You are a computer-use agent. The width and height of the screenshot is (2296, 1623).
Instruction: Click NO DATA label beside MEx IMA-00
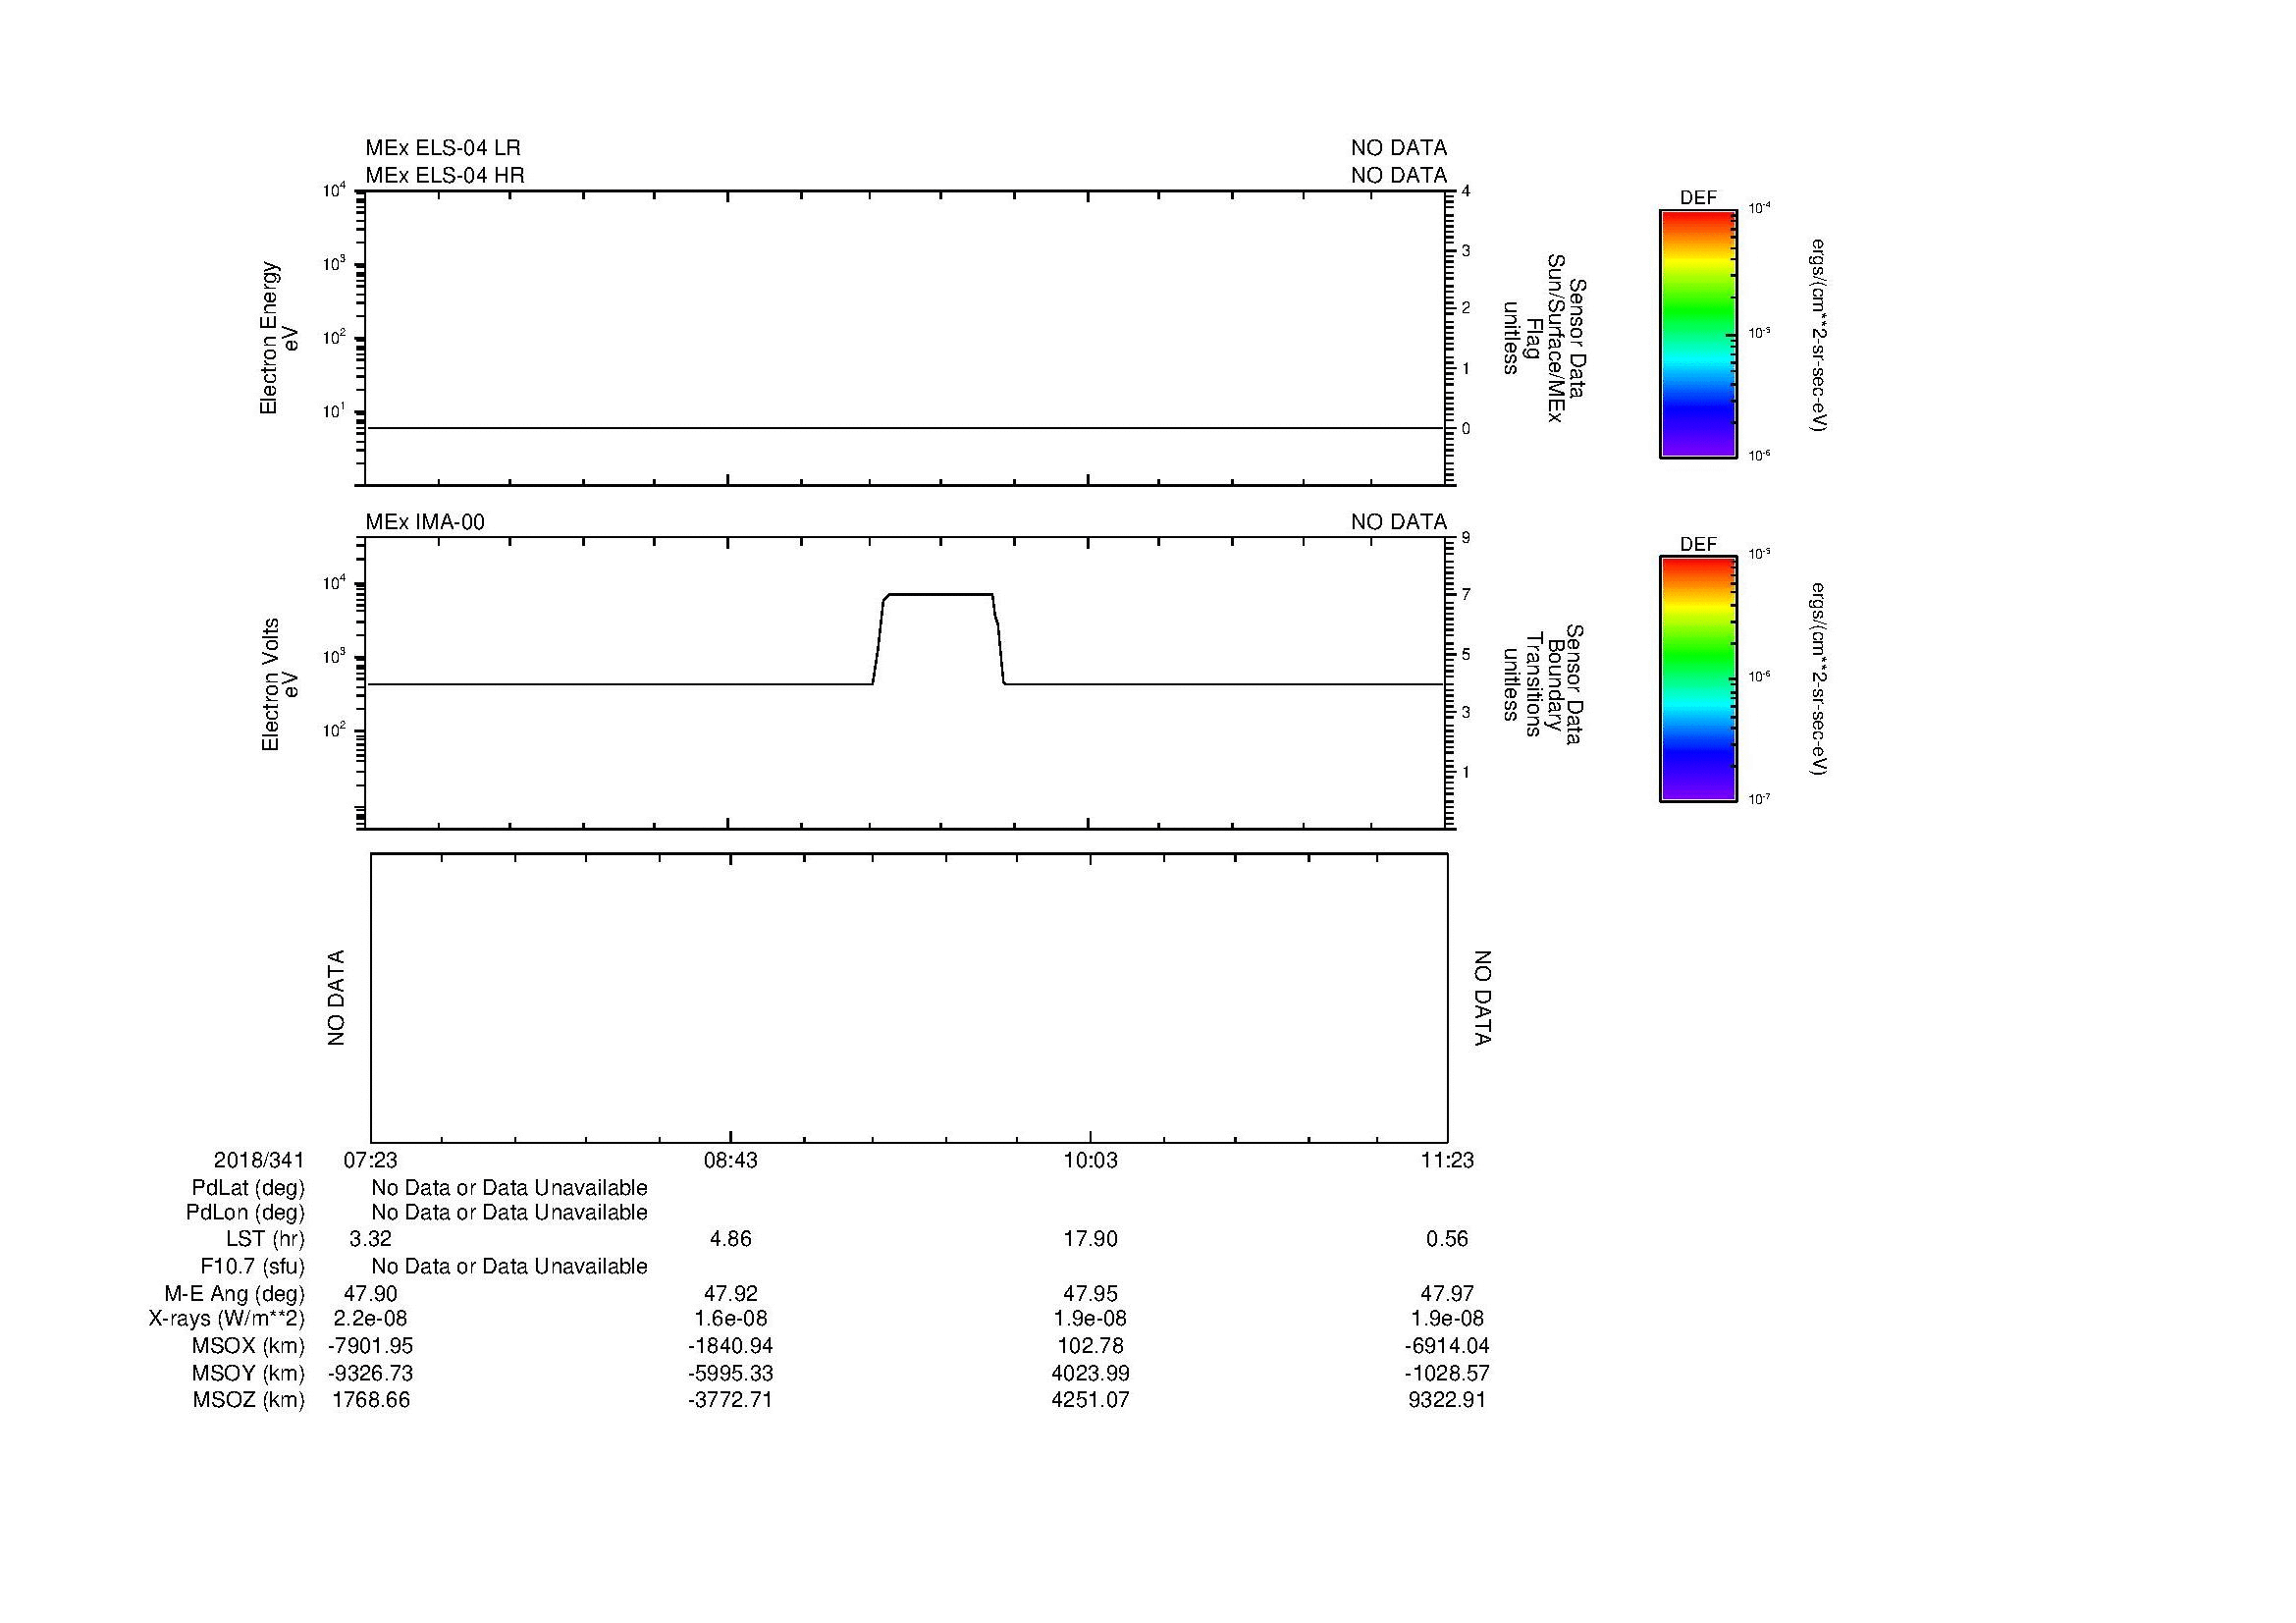point(1399,522)
